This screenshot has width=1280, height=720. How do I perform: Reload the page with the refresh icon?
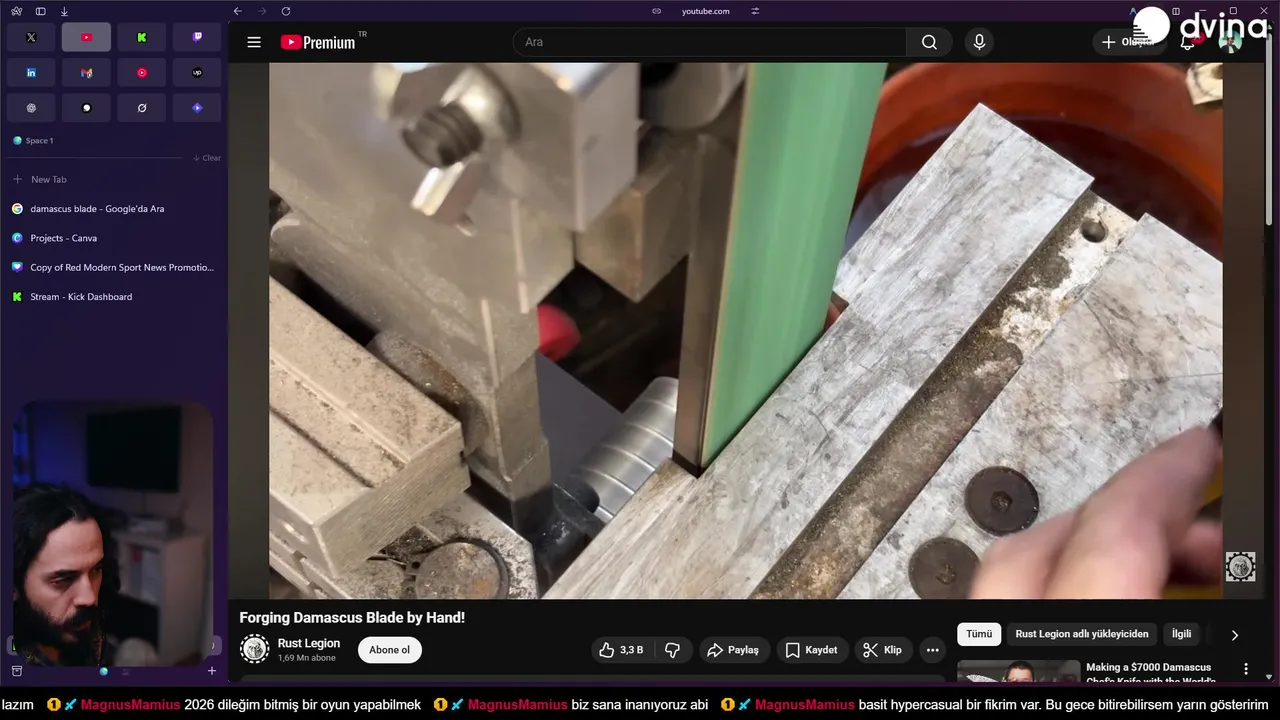286,11
